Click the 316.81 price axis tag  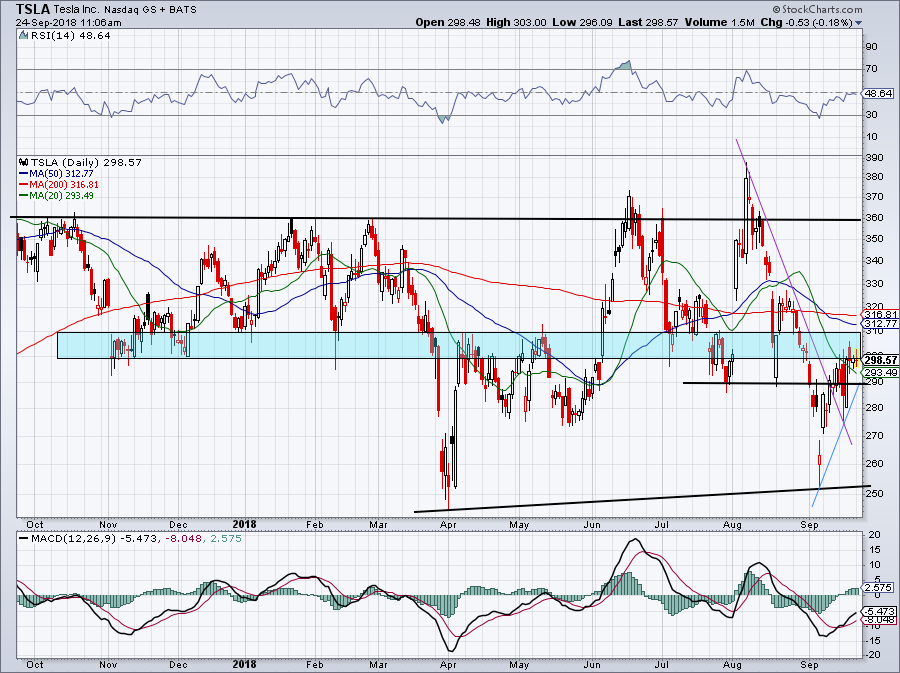(x=879, y=314)
